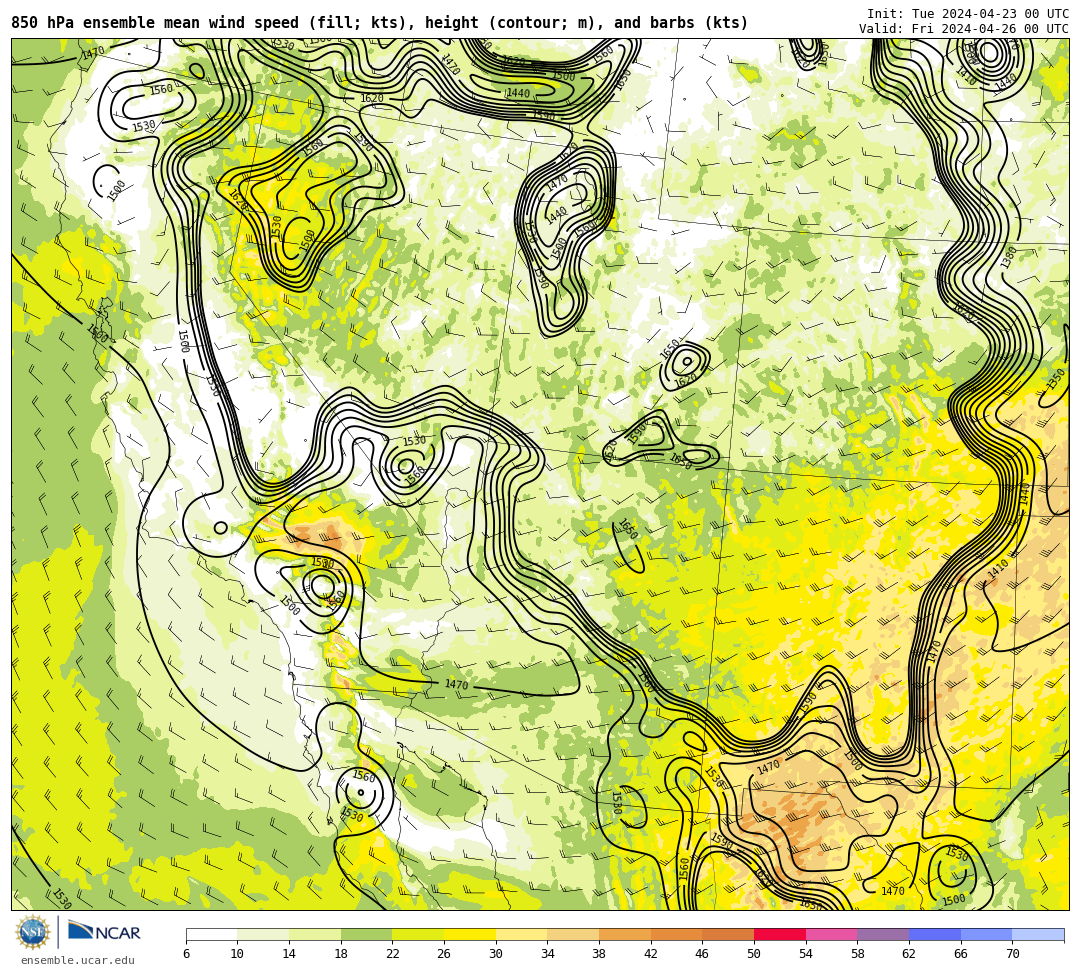This screenshot has width=1080, height=973.
Task: Click the 1530 contour label in the bottom-left corner of the map
Action: pyautogui.click(x=61, y=898)
